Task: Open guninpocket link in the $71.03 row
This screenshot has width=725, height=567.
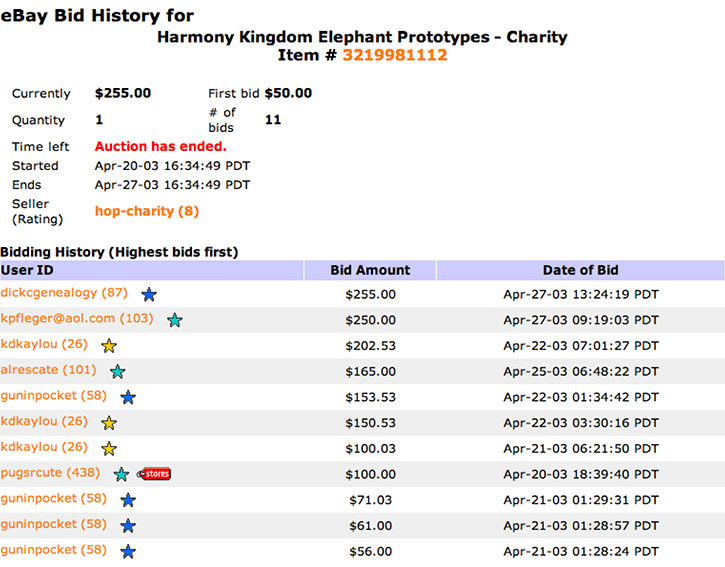Action: pyautogui.click(x=54, y=499)
